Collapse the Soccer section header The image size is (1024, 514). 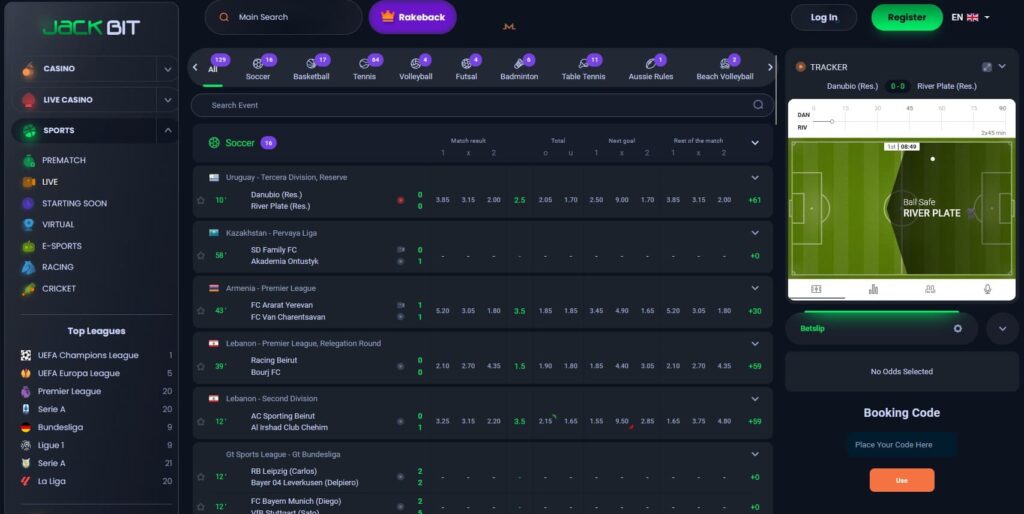point(755,142)
